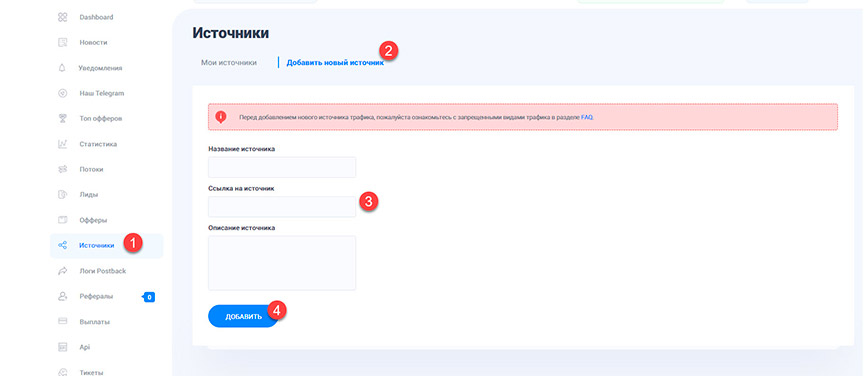Viewport: 864px width, 376px height.
Task: Focus the Ссылка на источник field
Action: pos(282,207)
